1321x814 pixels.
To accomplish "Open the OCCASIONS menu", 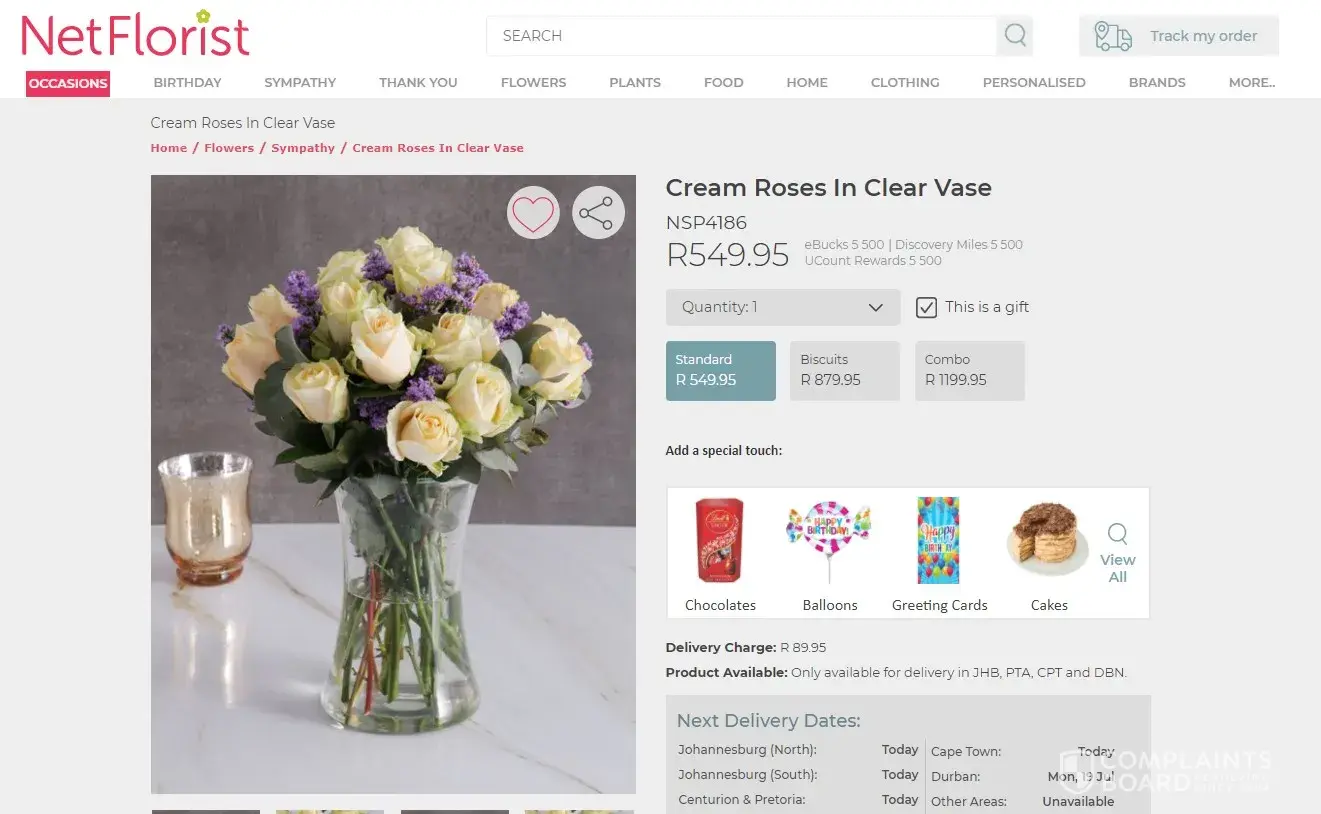I will pyautogui.click(x=68, y=83).
